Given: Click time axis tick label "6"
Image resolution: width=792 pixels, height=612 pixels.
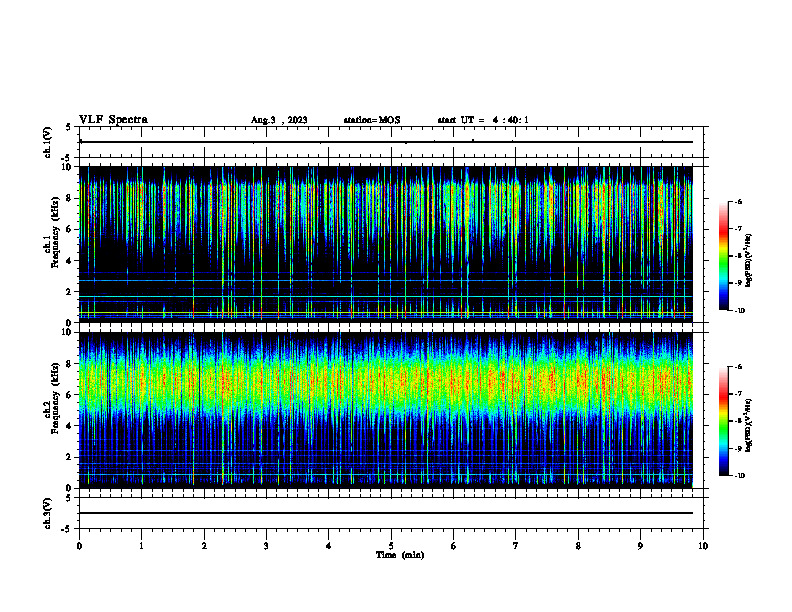Looking at the screenshot, I should point(453,546).
